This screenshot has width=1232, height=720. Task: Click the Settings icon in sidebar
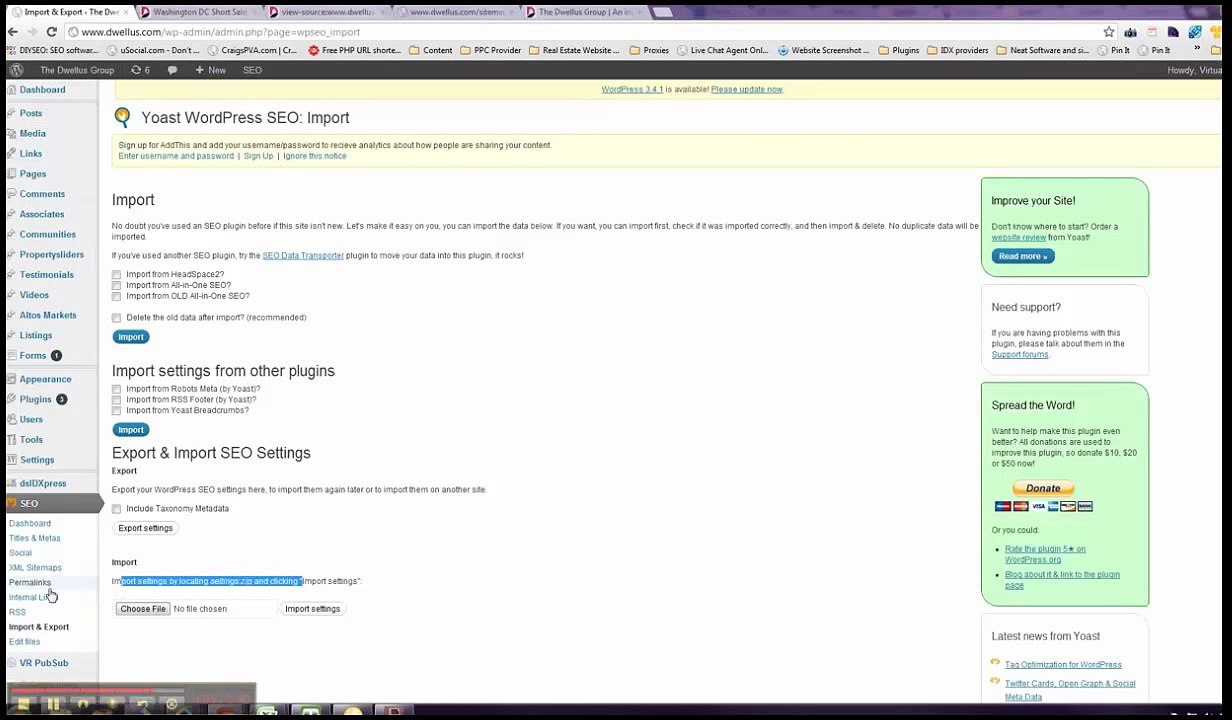(11, 460)
